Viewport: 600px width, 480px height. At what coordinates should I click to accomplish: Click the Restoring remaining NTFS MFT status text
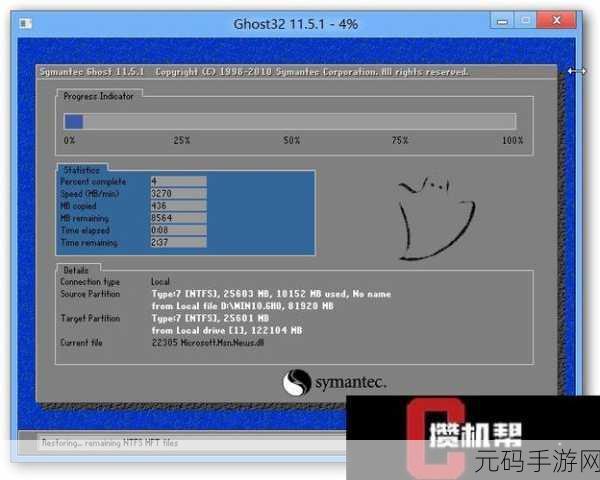pos(110,443)
